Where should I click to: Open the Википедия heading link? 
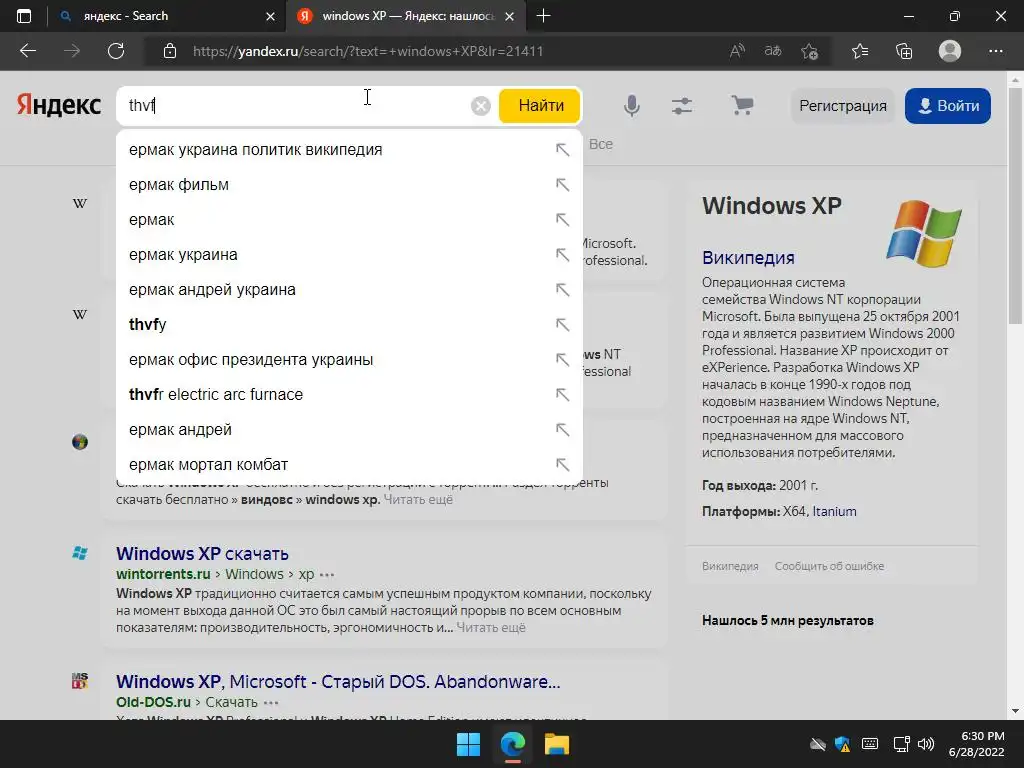[x=748, y=258]
